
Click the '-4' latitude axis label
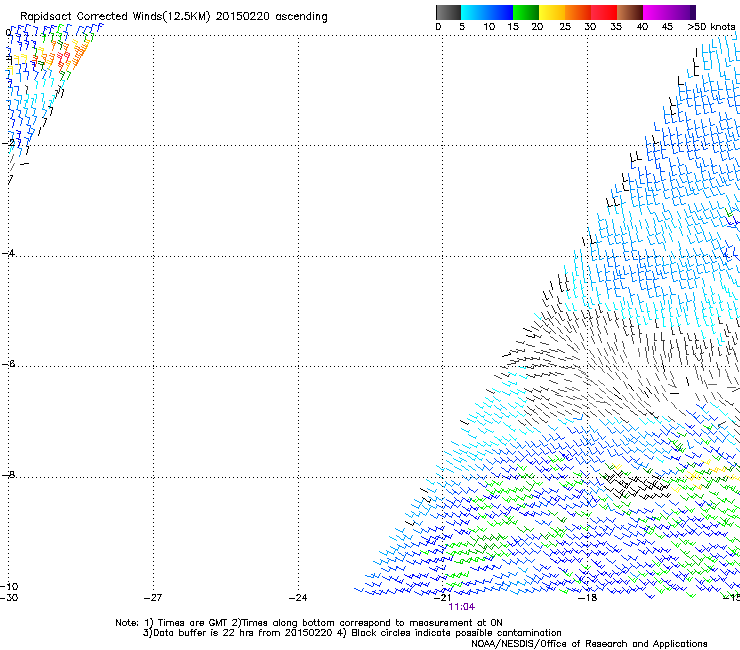click(8, 253)
